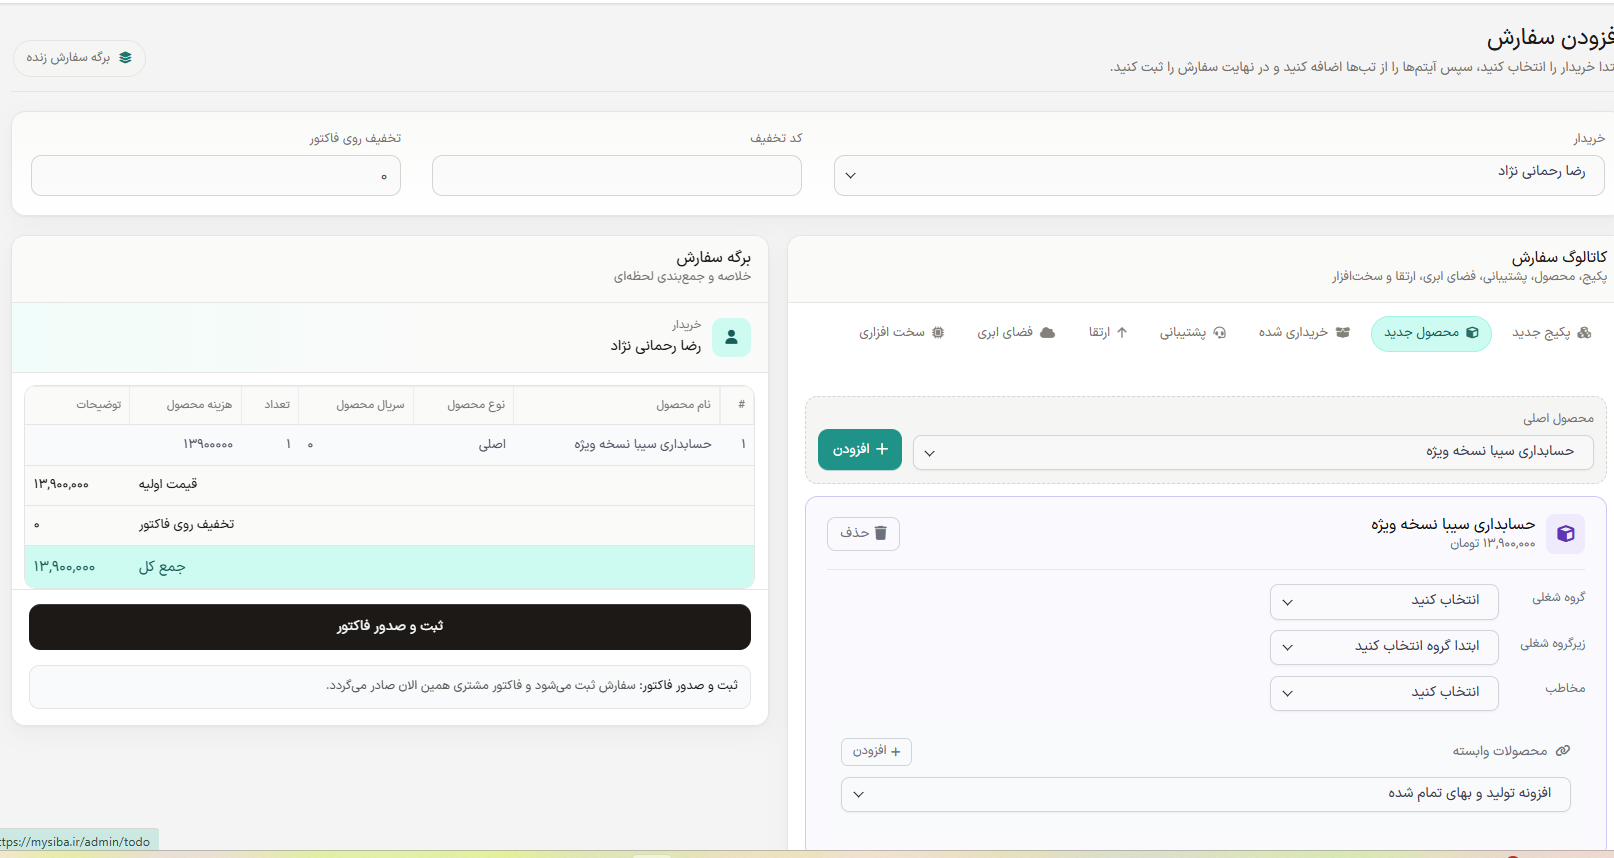Click the اصلی product type cell
This screenshot has width=1614, height=858.
point(492,444)
